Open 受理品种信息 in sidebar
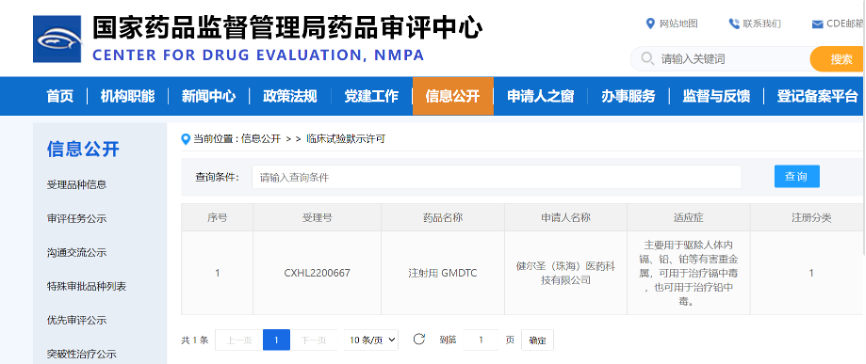The height and width of the screenshot is (364, 866). [77, 184]
